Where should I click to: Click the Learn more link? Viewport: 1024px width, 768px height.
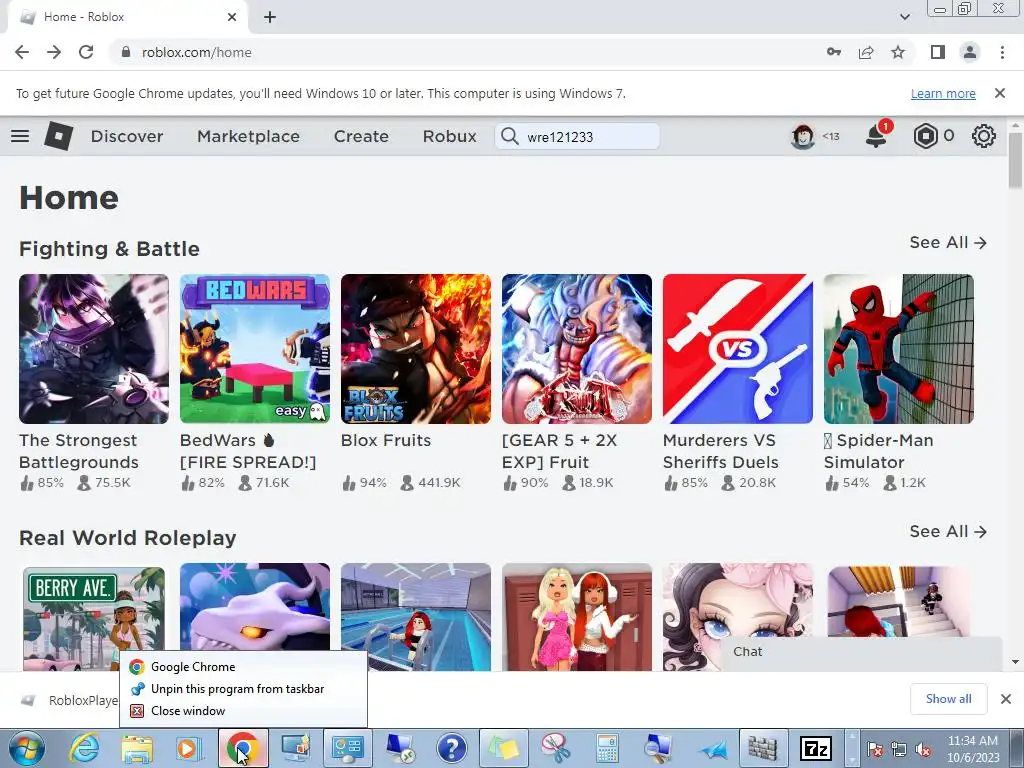[943, 93]
